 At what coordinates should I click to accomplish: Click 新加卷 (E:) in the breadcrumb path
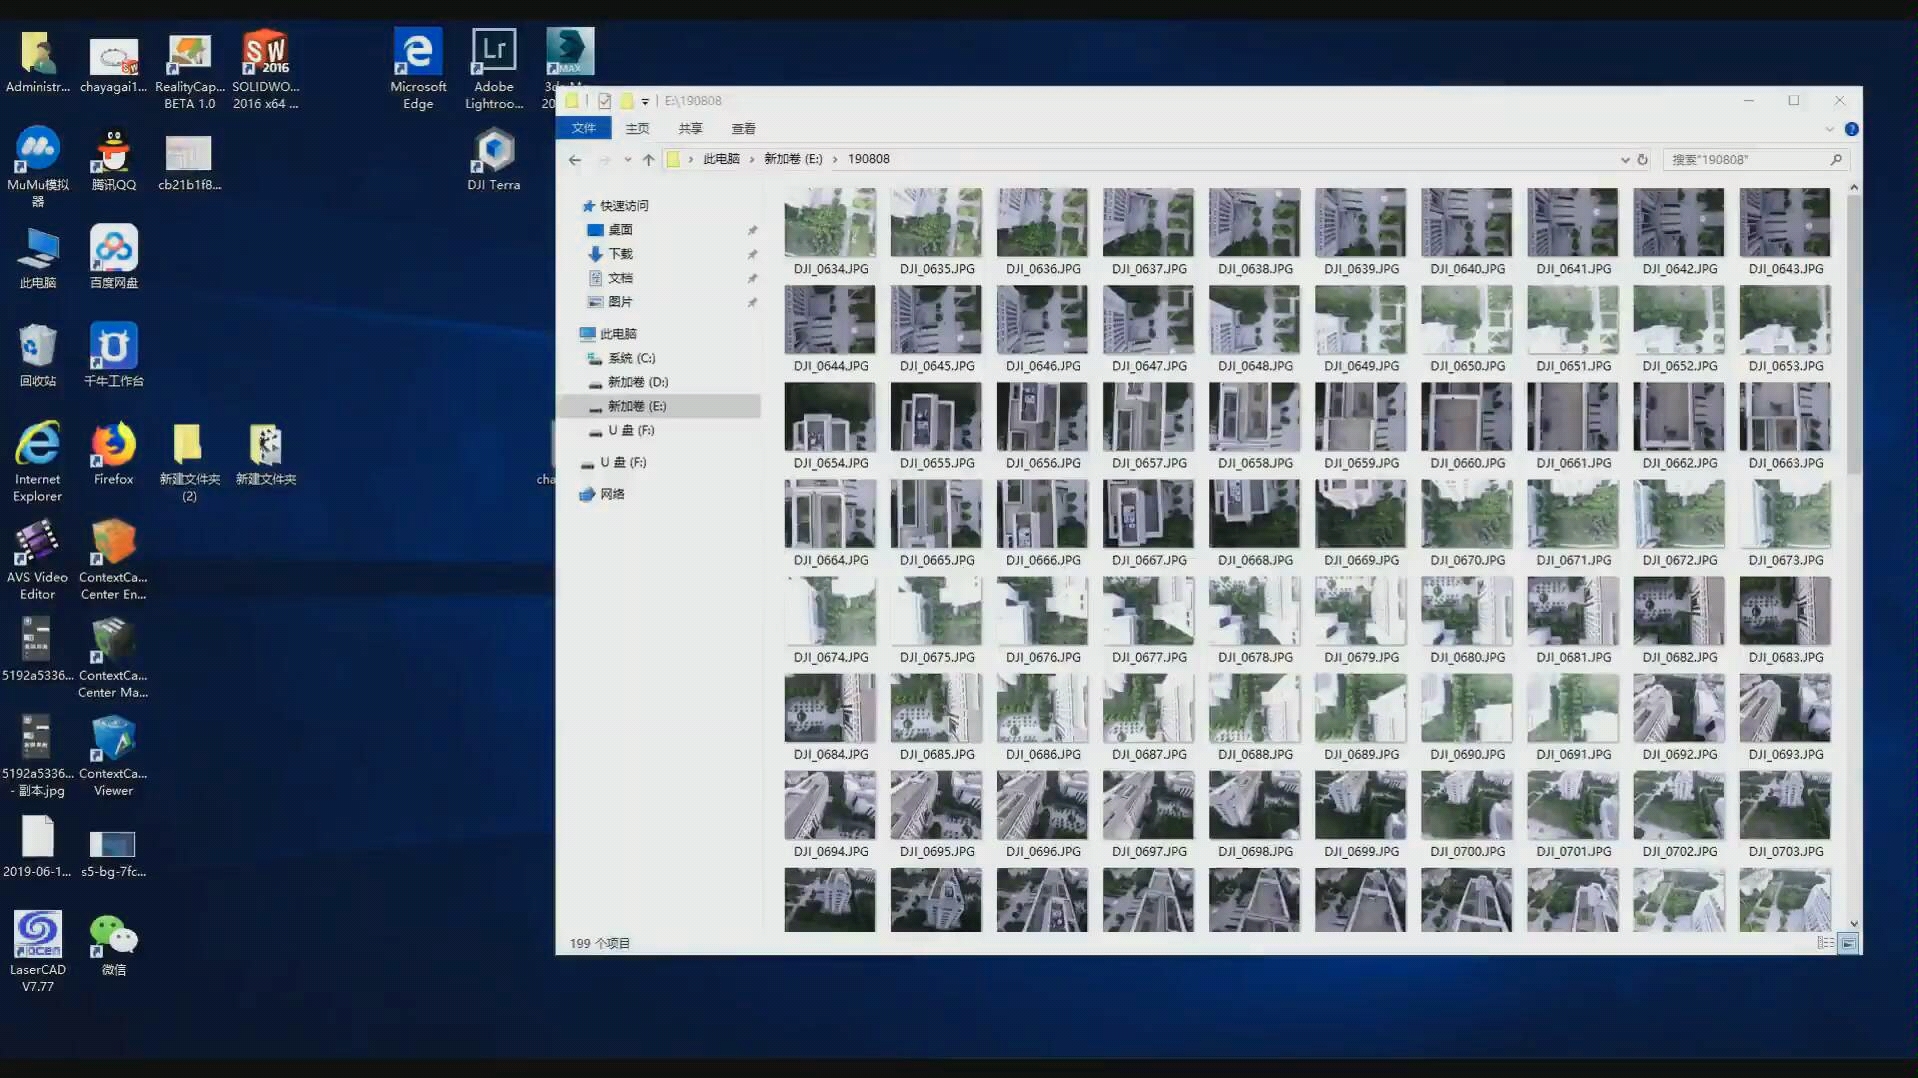click(x=793, y=159)
